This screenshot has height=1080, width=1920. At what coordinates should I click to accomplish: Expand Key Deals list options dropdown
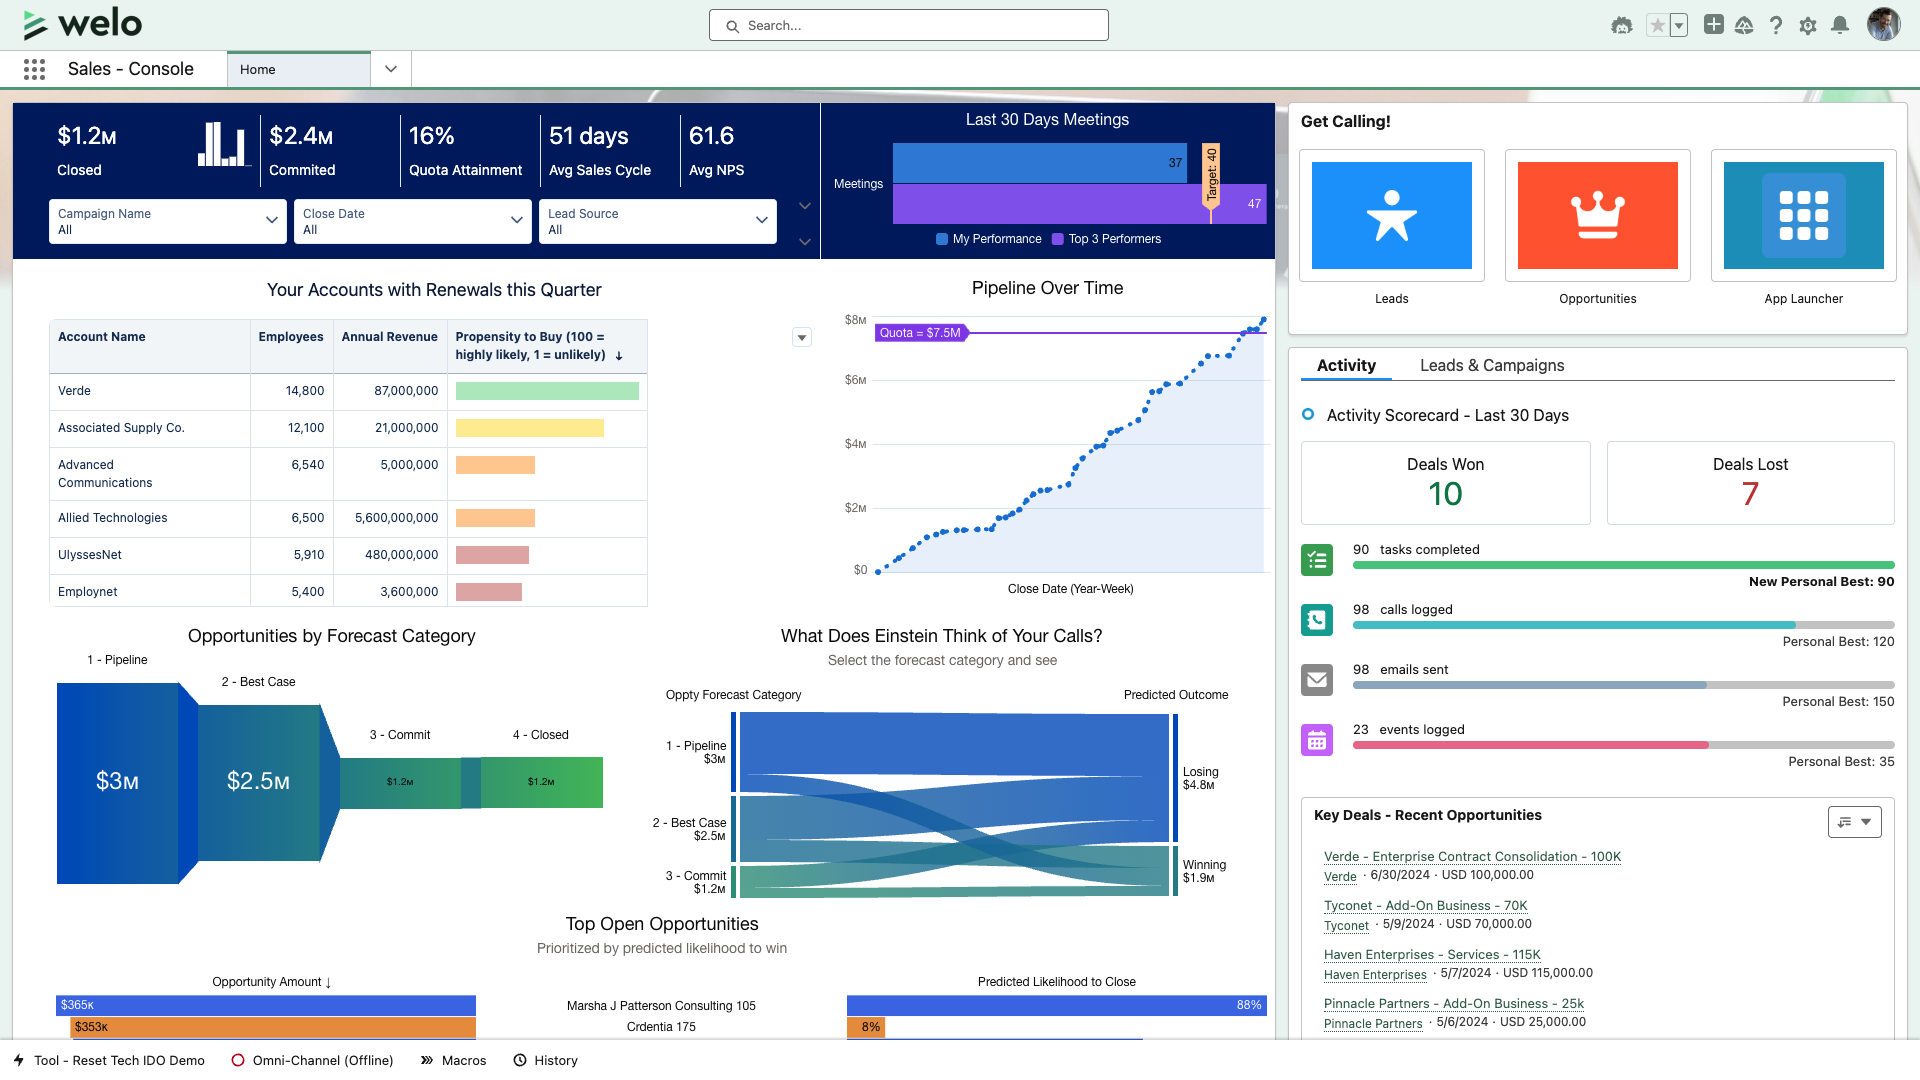1854,822
